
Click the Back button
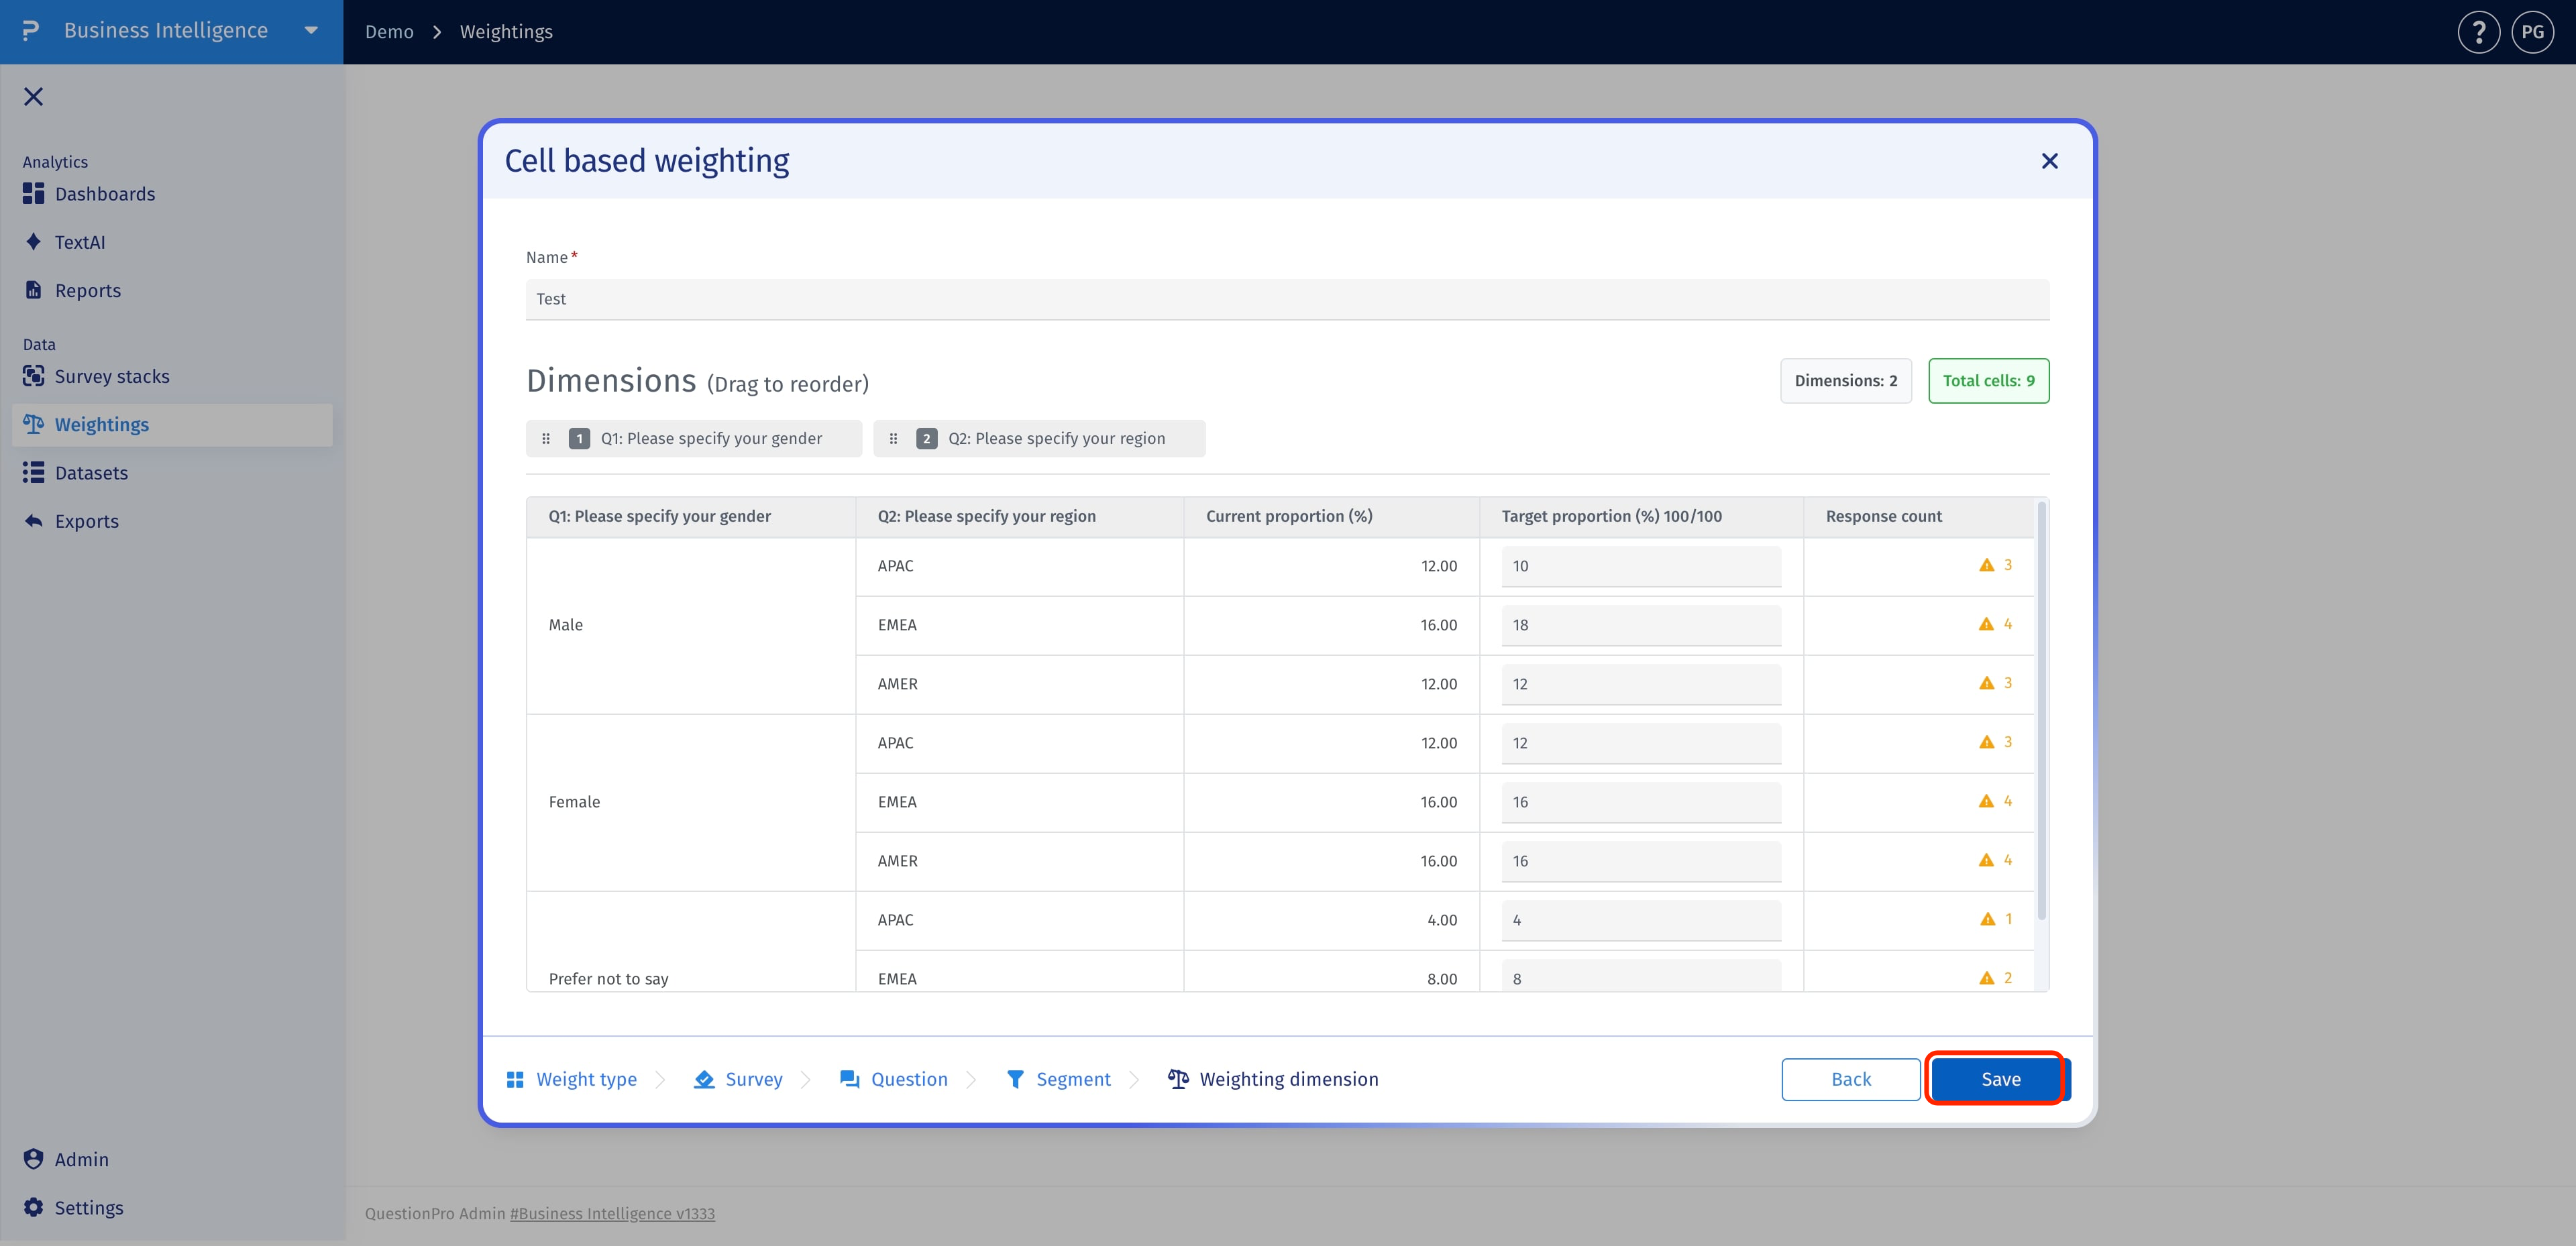[x=1850, y=1079]
